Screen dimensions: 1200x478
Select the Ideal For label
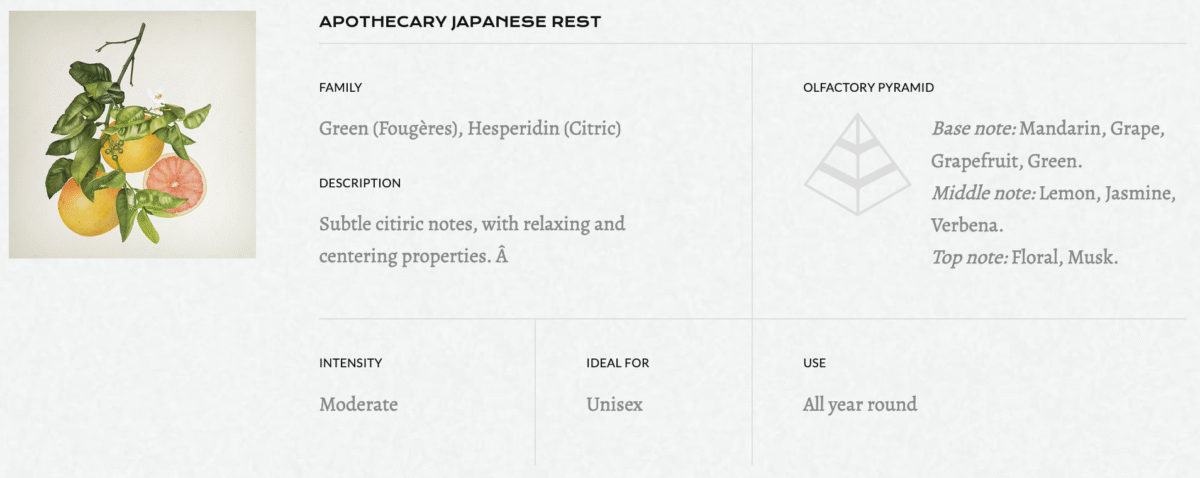point(617,363)
